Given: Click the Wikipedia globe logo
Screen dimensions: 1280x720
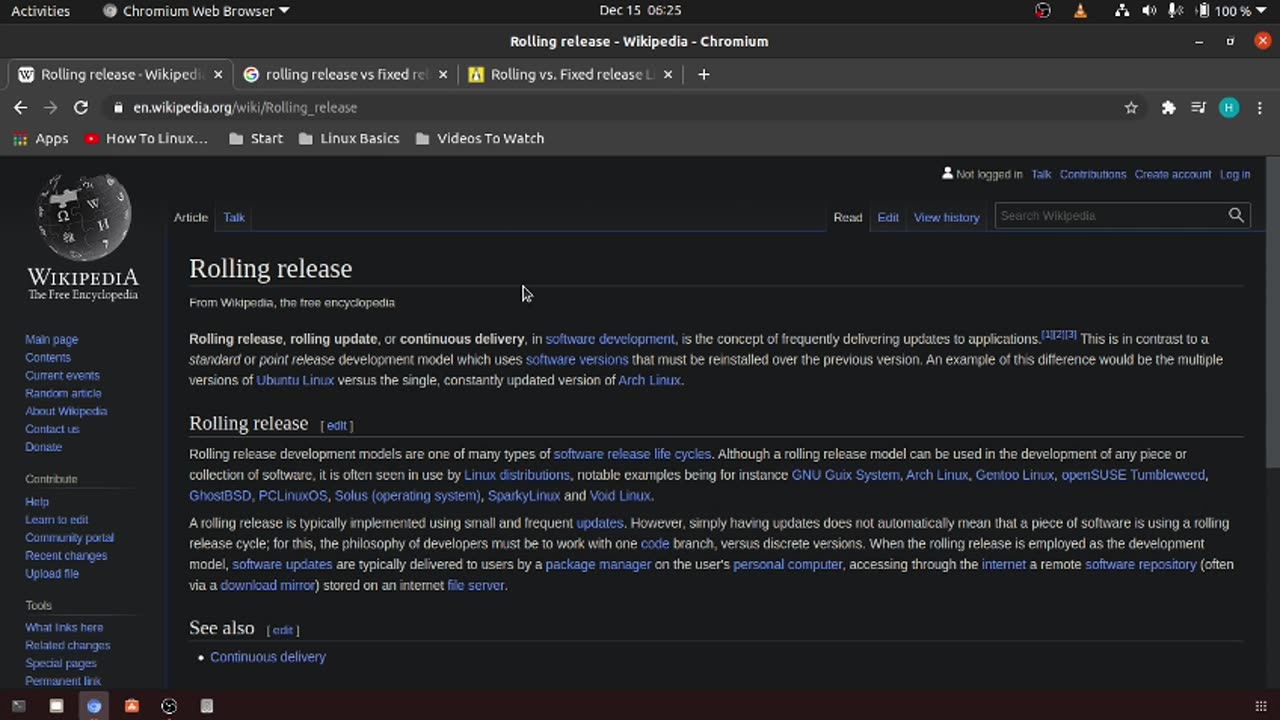Looking at the screenshot, I should click(x=83, y=218).
